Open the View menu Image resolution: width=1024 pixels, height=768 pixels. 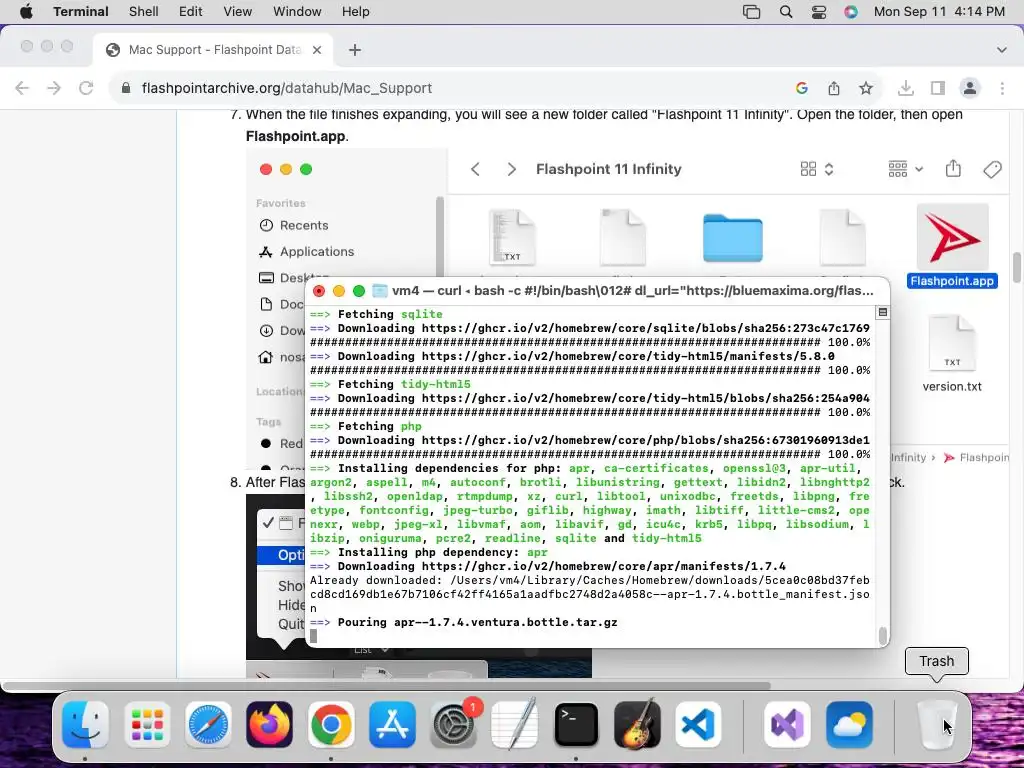238,12
